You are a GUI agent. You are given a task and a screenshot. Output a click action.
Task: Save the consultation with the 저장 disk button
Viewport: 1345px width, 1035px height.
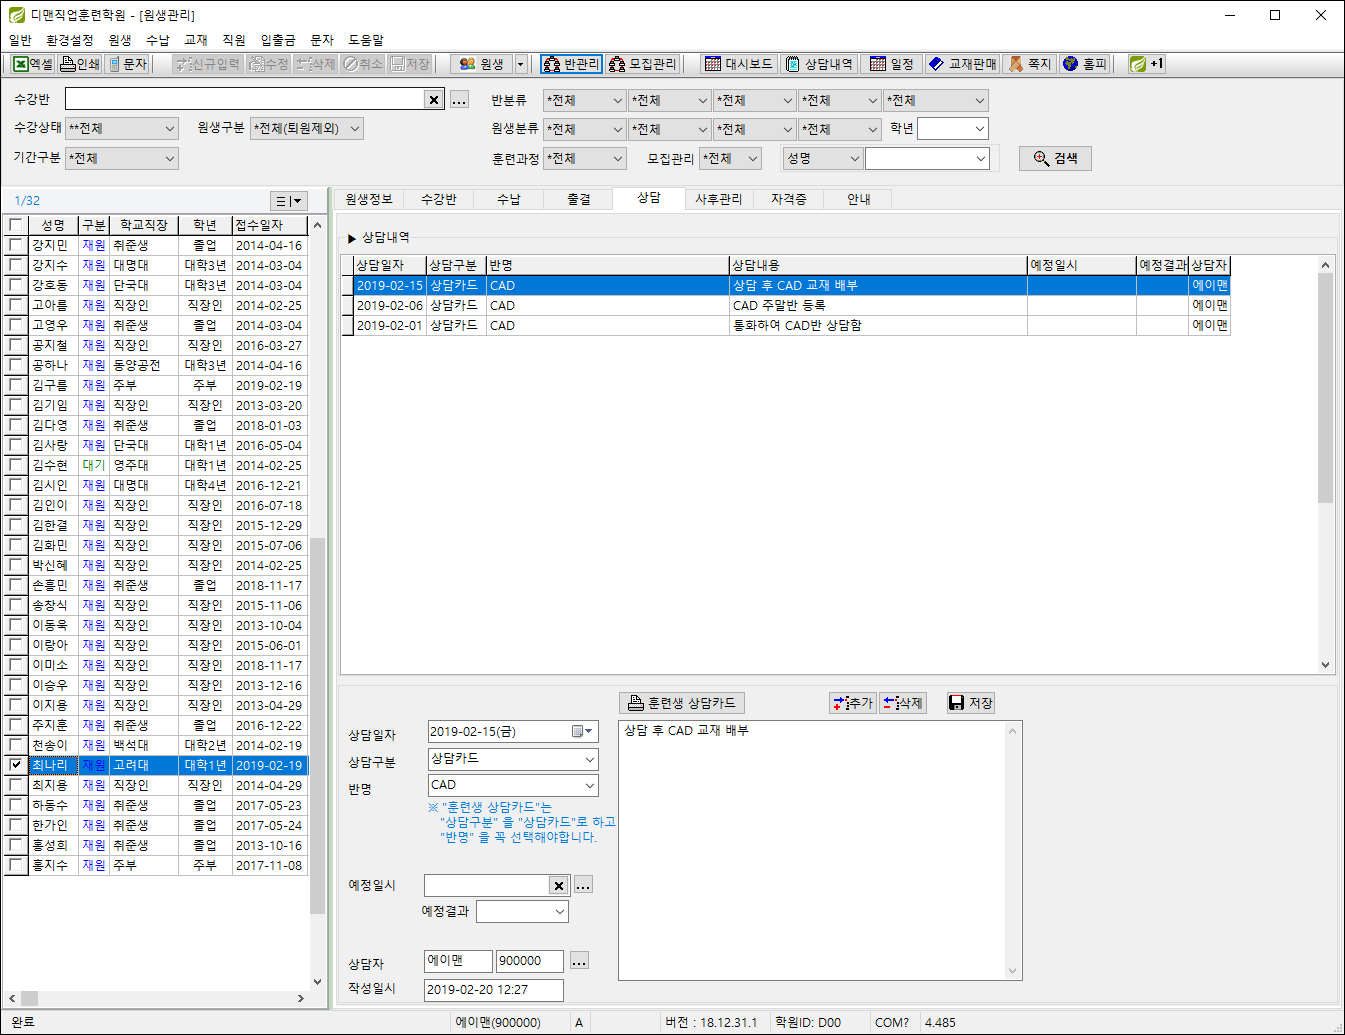[971, 703]
